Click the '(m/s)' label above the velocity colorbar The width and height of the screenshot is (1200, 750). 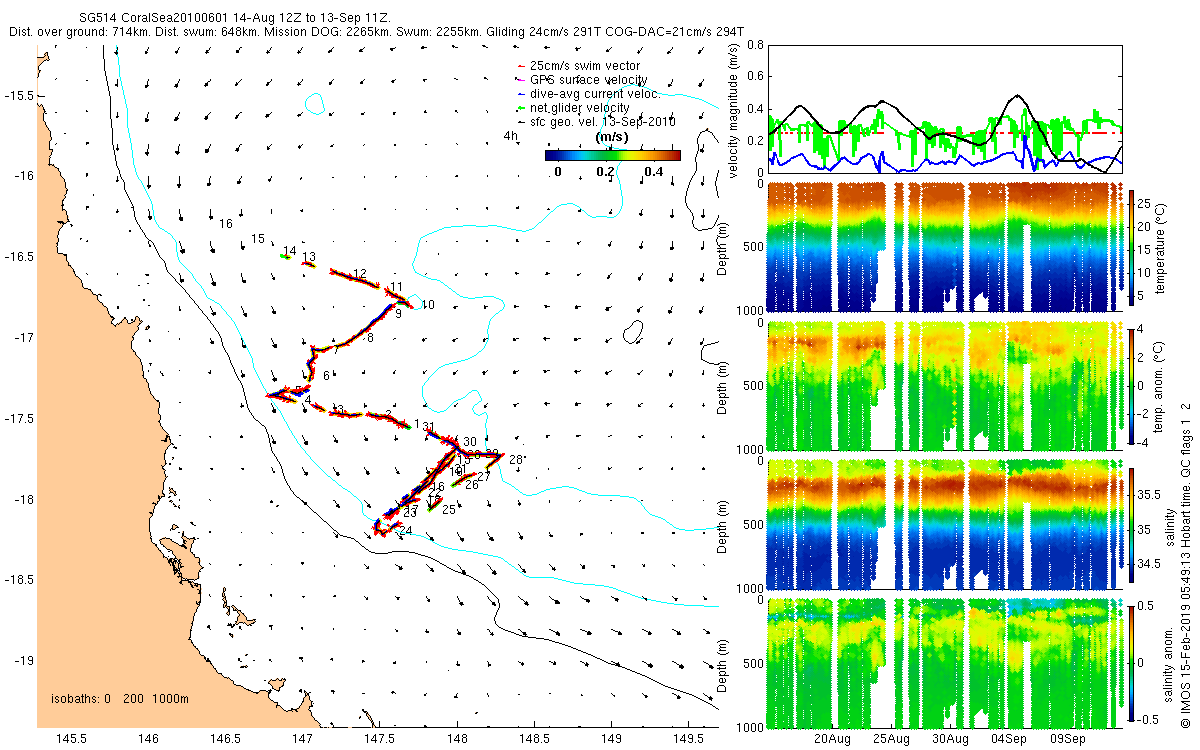click(612, 136)
